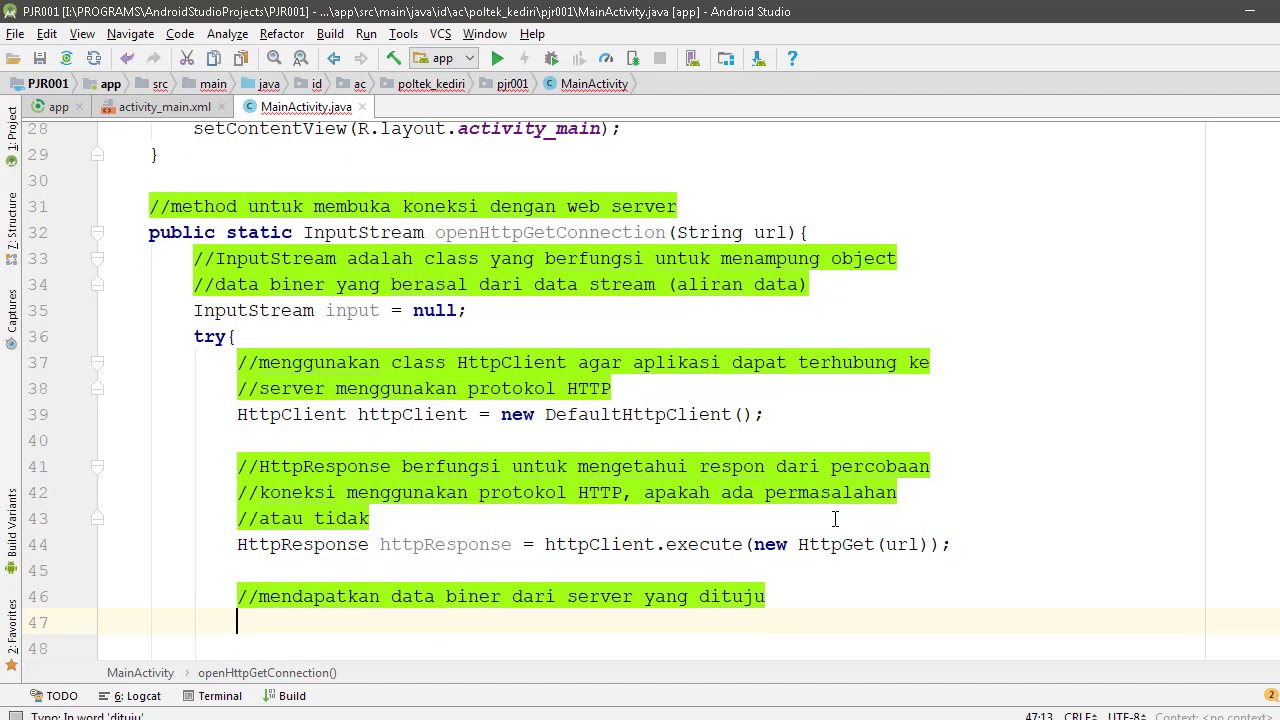The width and height of the screenshot is (1280, 720).
Task: Click MainActivity in bottom breadcrumb
Action: click(140, 673)
